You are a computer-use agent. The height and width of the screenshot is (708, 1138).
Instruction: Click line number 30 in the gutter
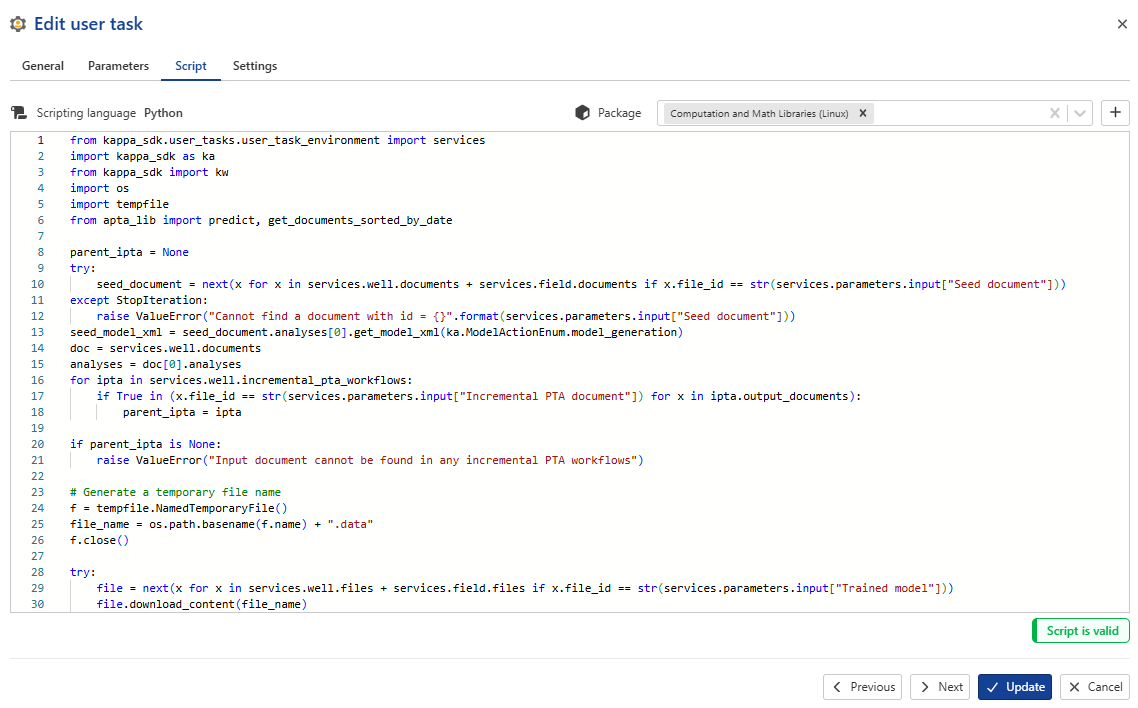click(37, 604)
